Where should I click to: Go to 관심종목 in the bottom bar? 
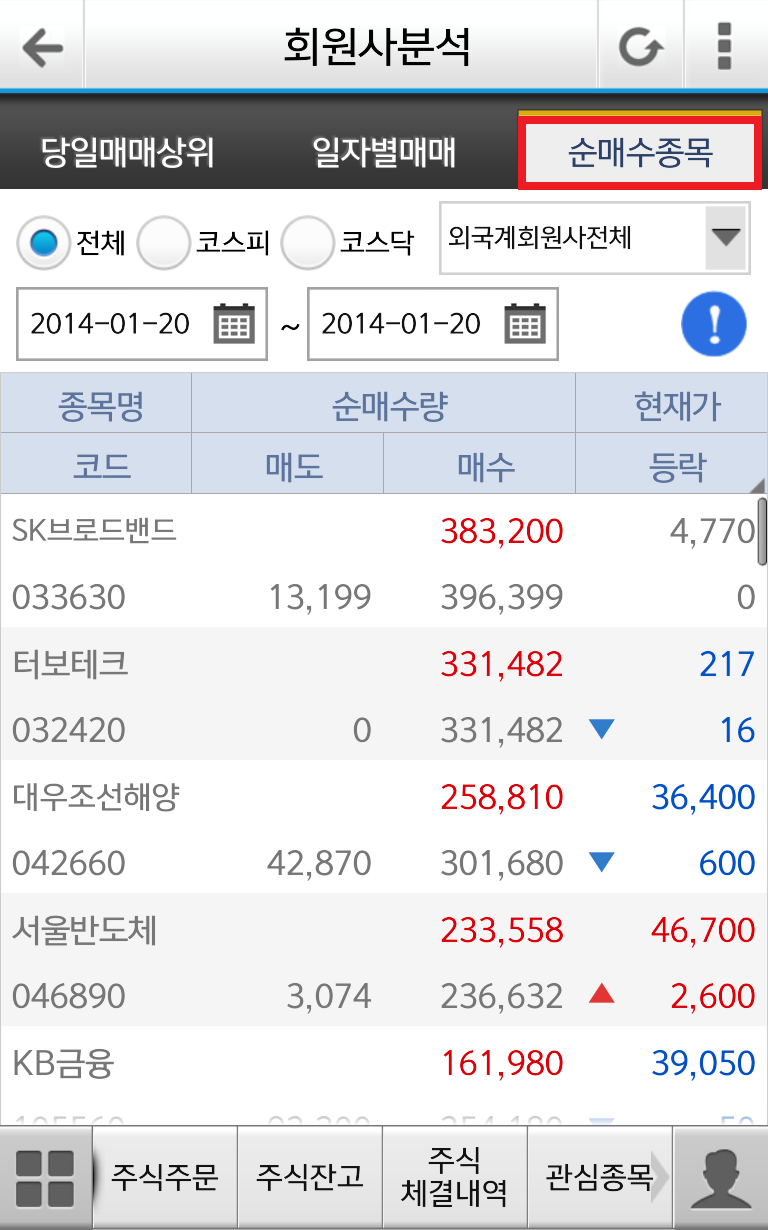click(x=599, y=1177)
